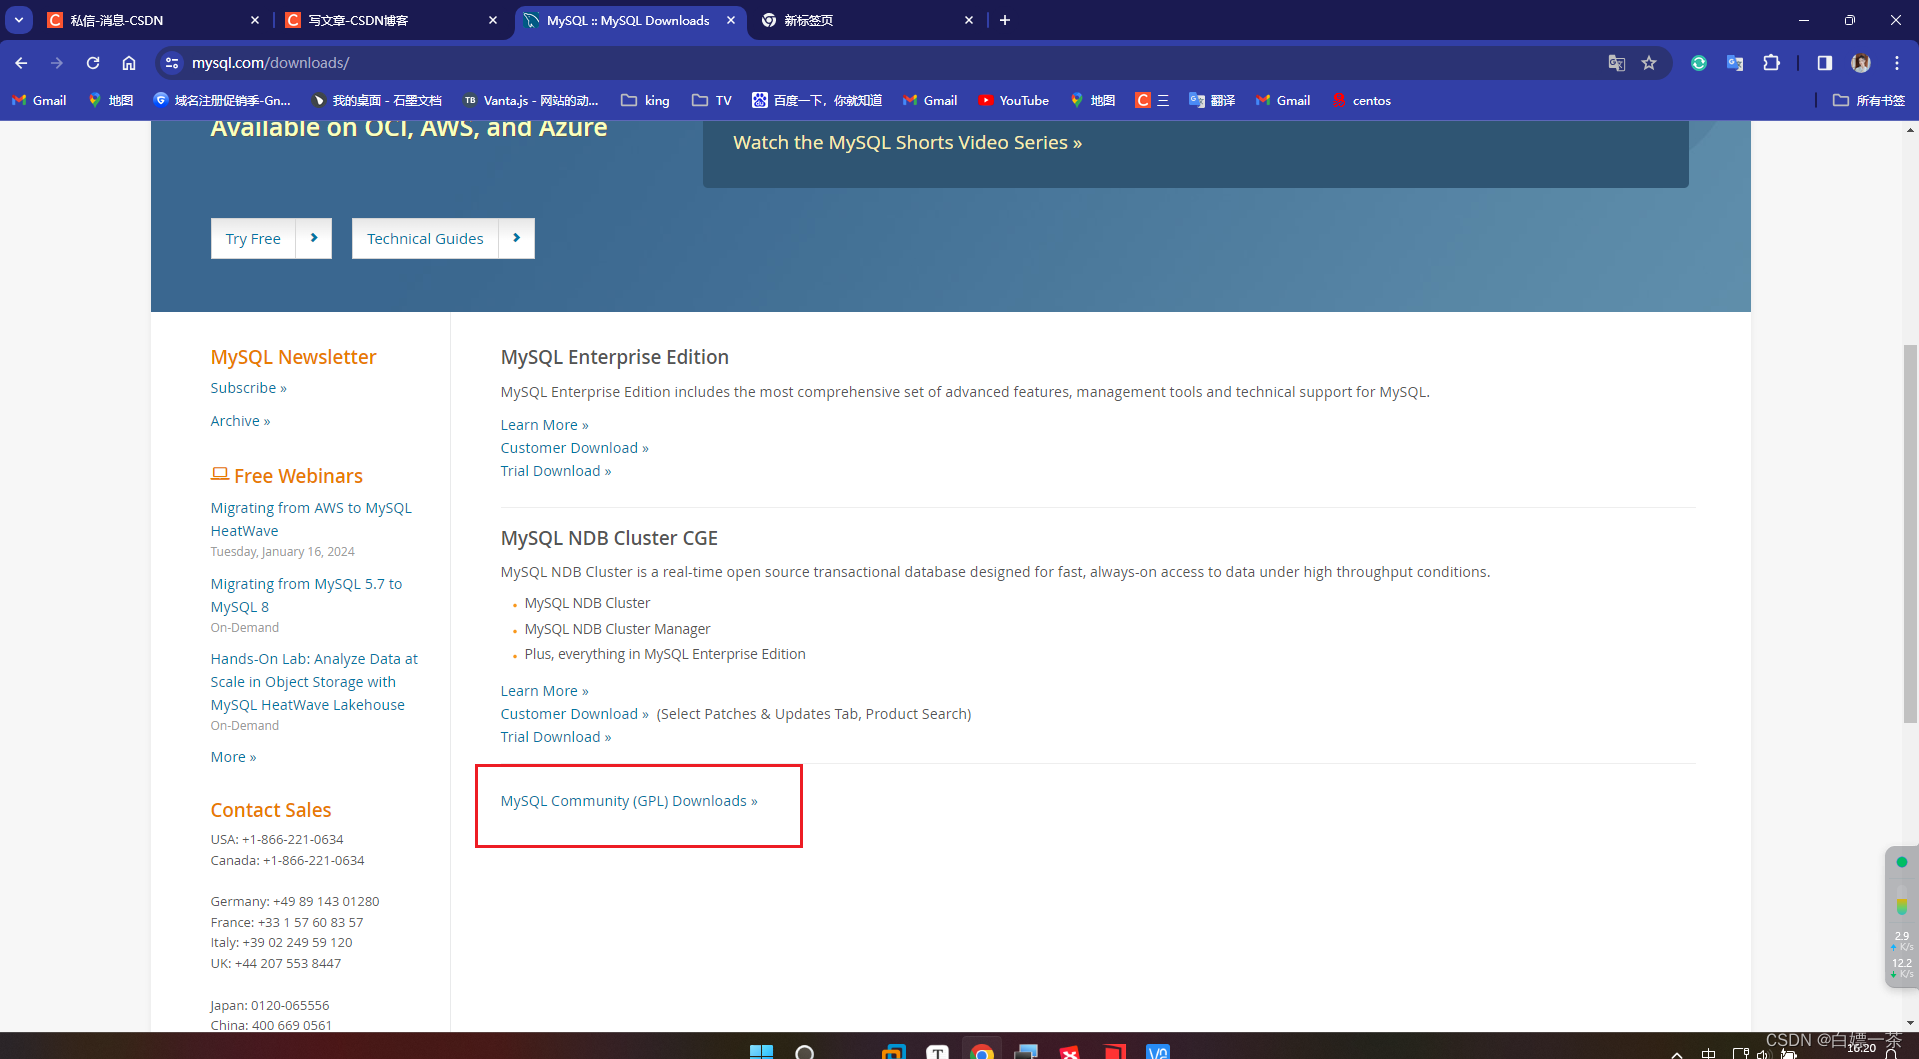Reload the MySQL downloads page

(x=93, y=63)
